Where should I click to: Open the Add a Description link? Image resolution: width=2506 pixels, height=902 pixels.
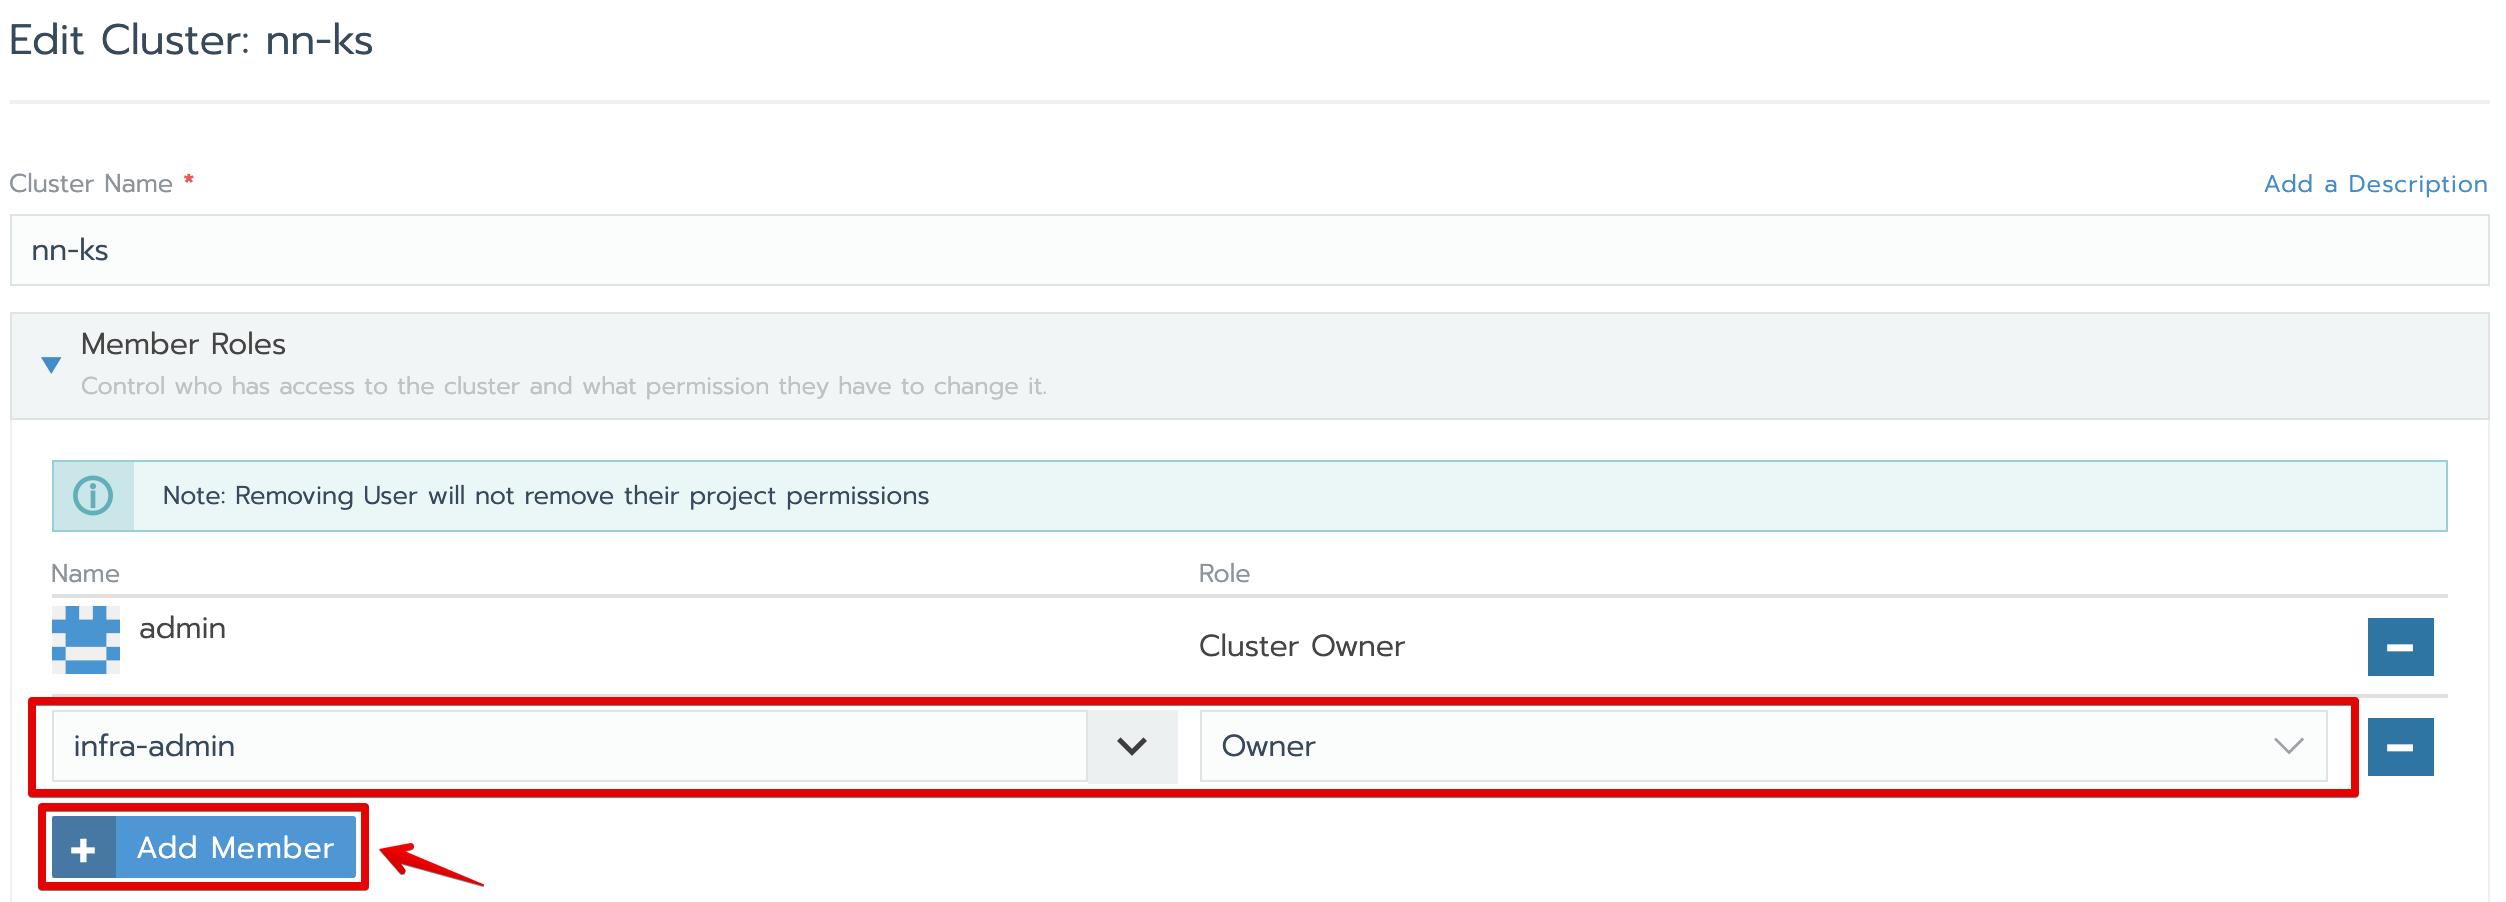point(2375,184)
